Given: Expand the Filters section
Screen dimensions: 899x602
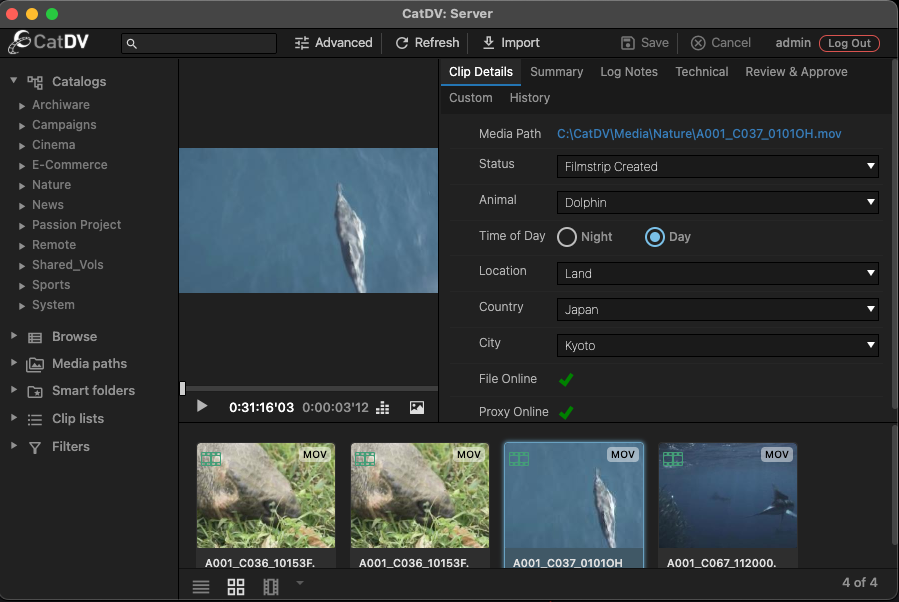Looking at the screenshot, I should point(14,445).
